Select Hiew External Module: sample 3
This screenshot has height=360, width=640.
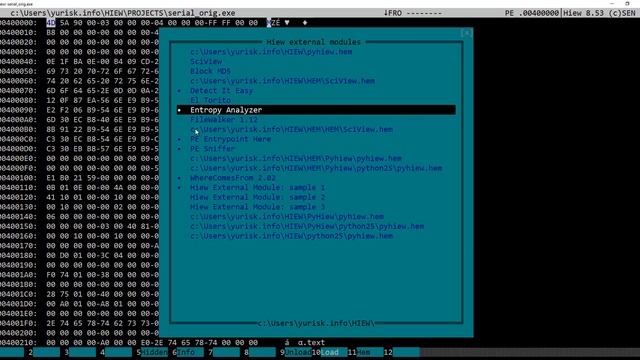coord(258,207)
